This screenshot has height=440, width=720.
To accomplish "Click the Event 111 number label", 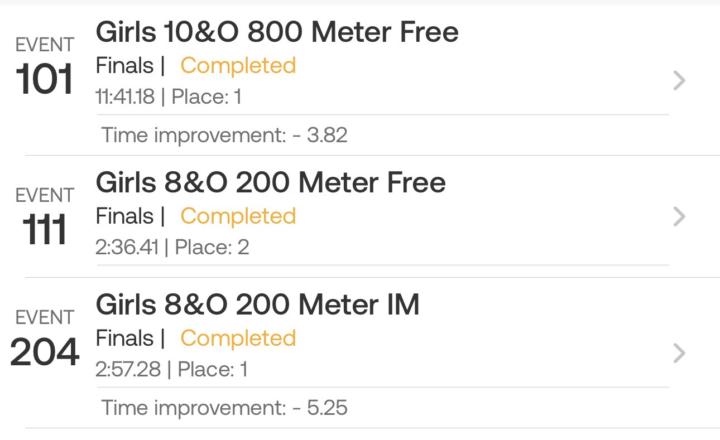I will [x=45, y=232].
